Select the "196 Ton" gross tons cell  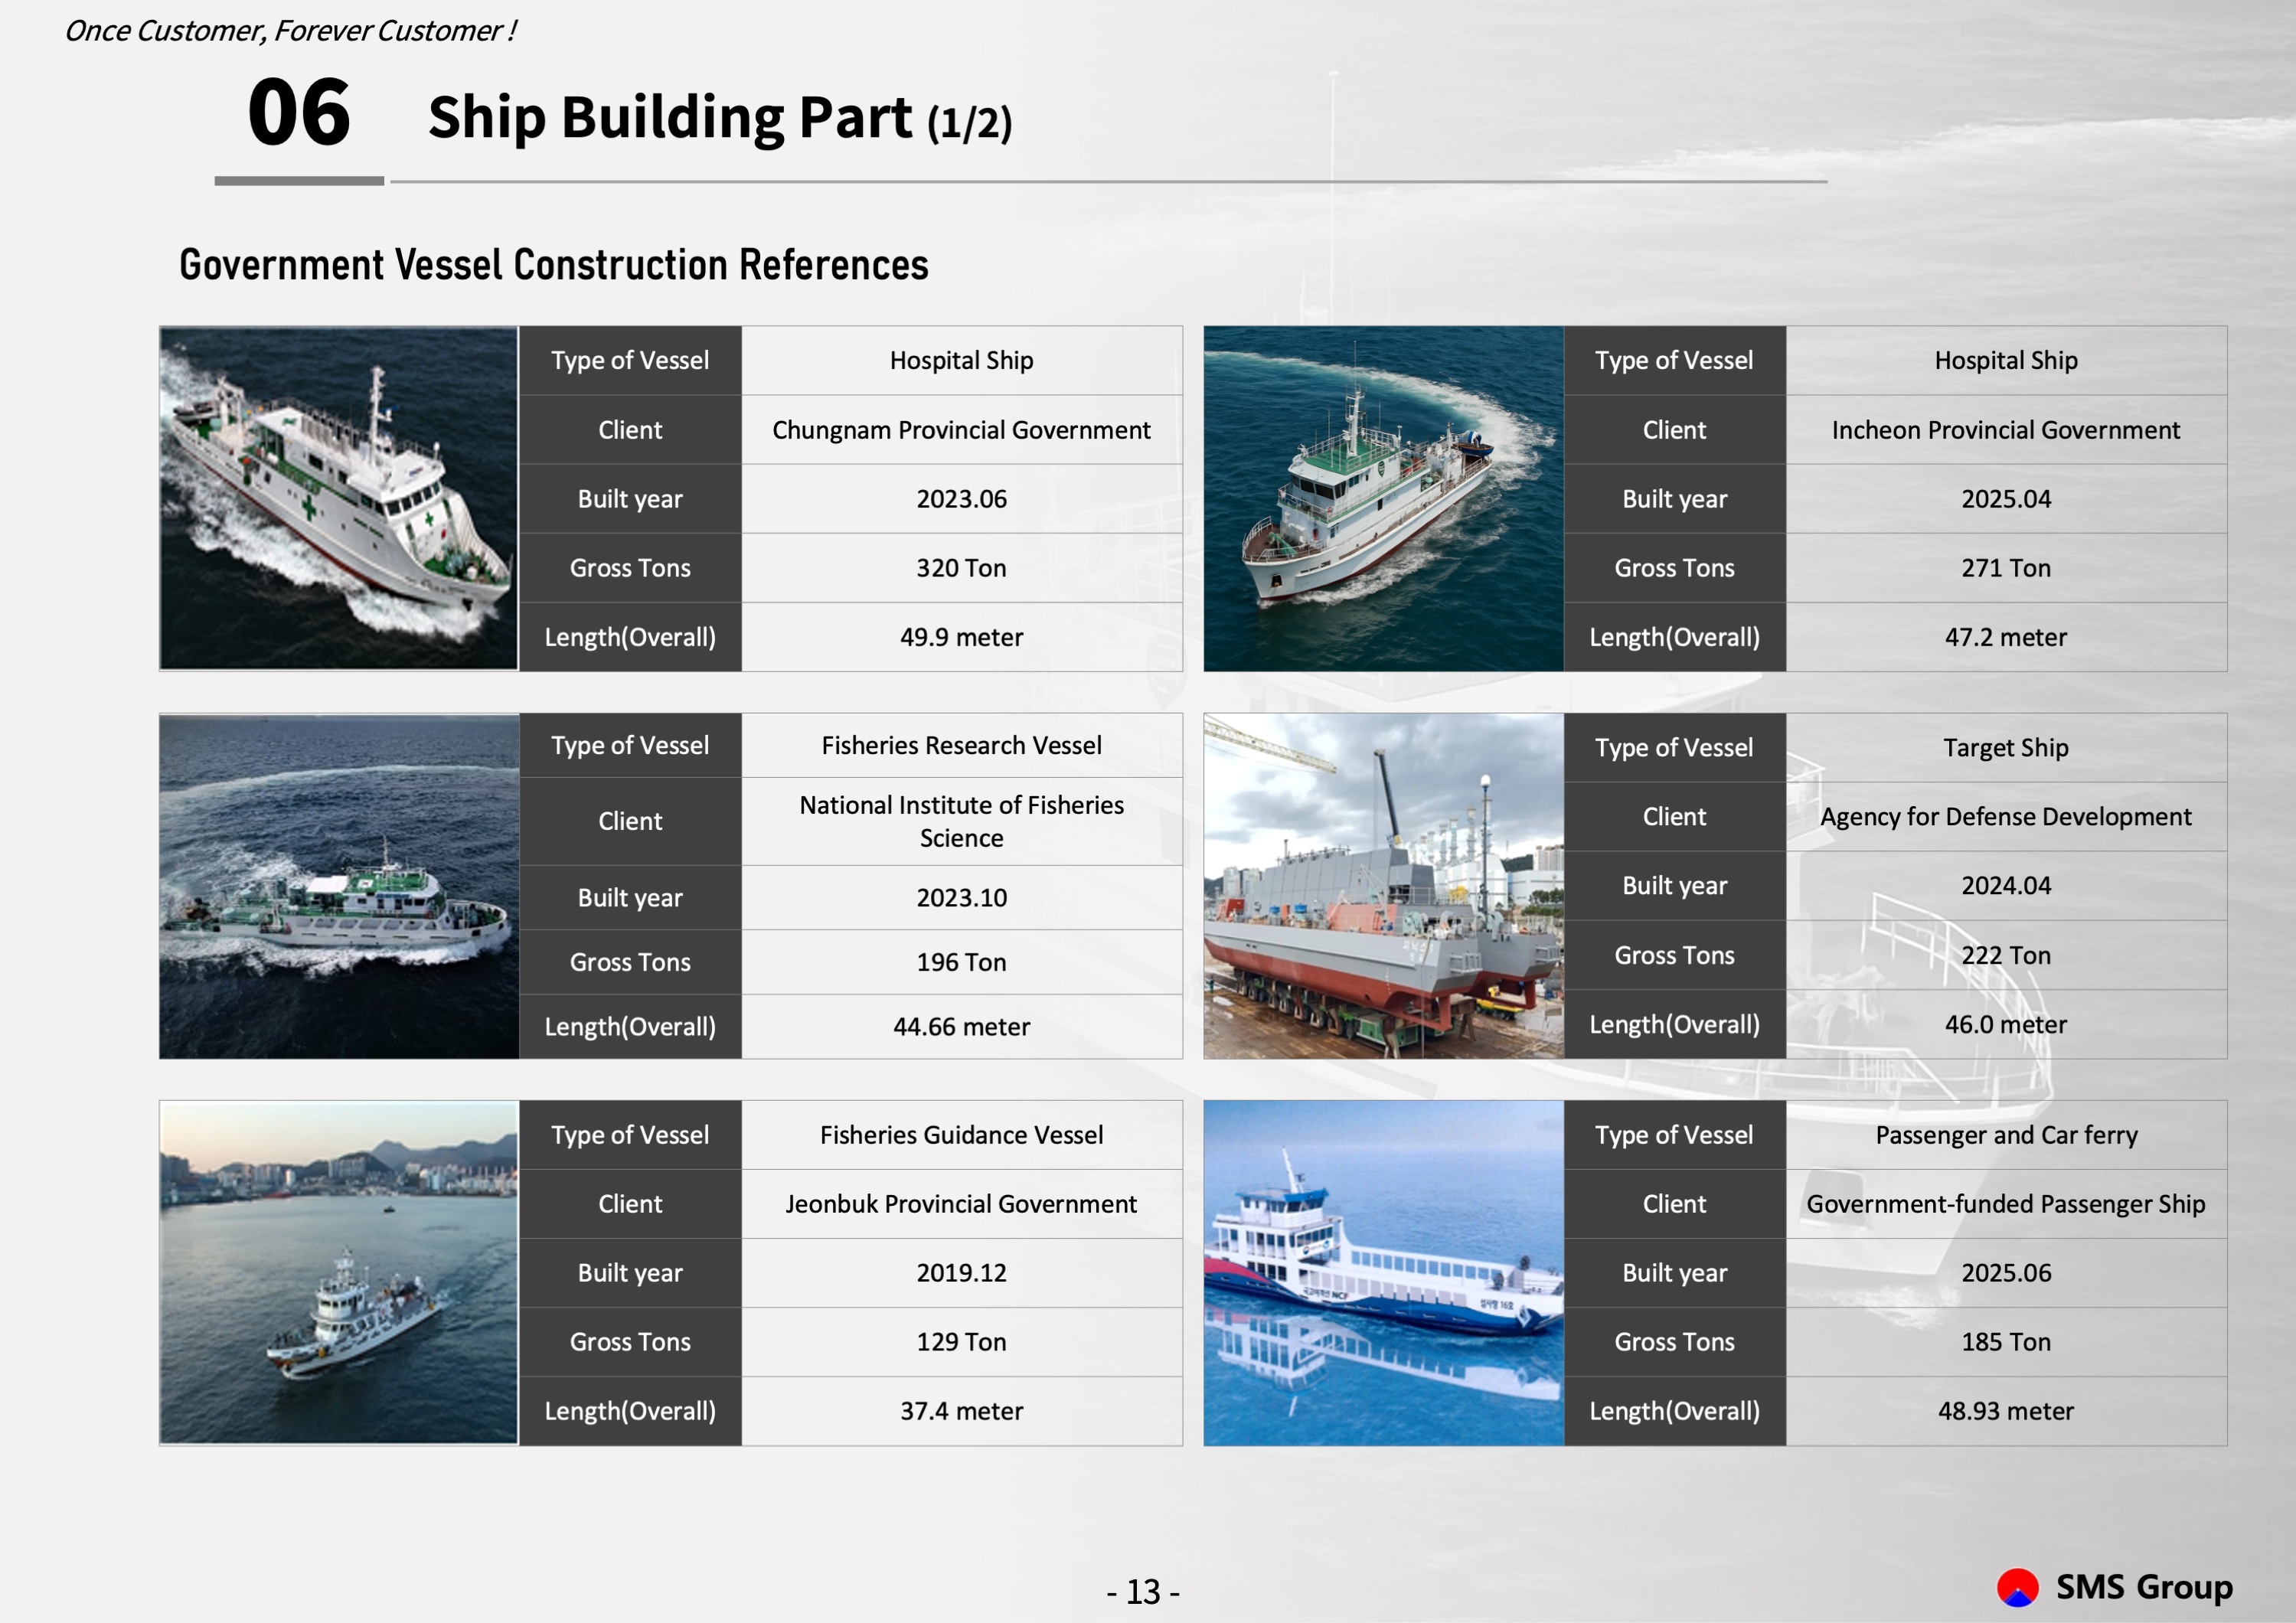coord(962,962)
